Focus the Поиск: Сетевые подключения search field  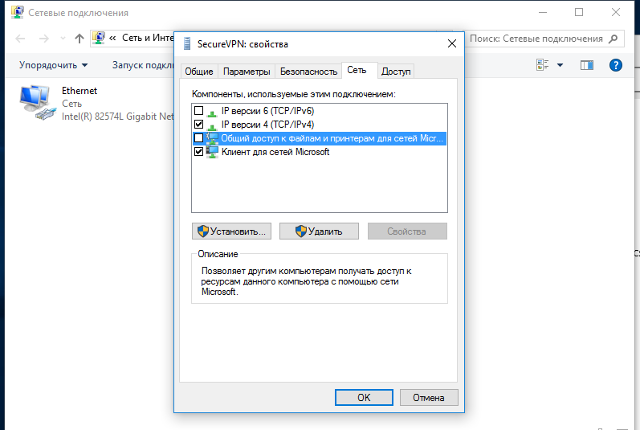coord(545,39)
